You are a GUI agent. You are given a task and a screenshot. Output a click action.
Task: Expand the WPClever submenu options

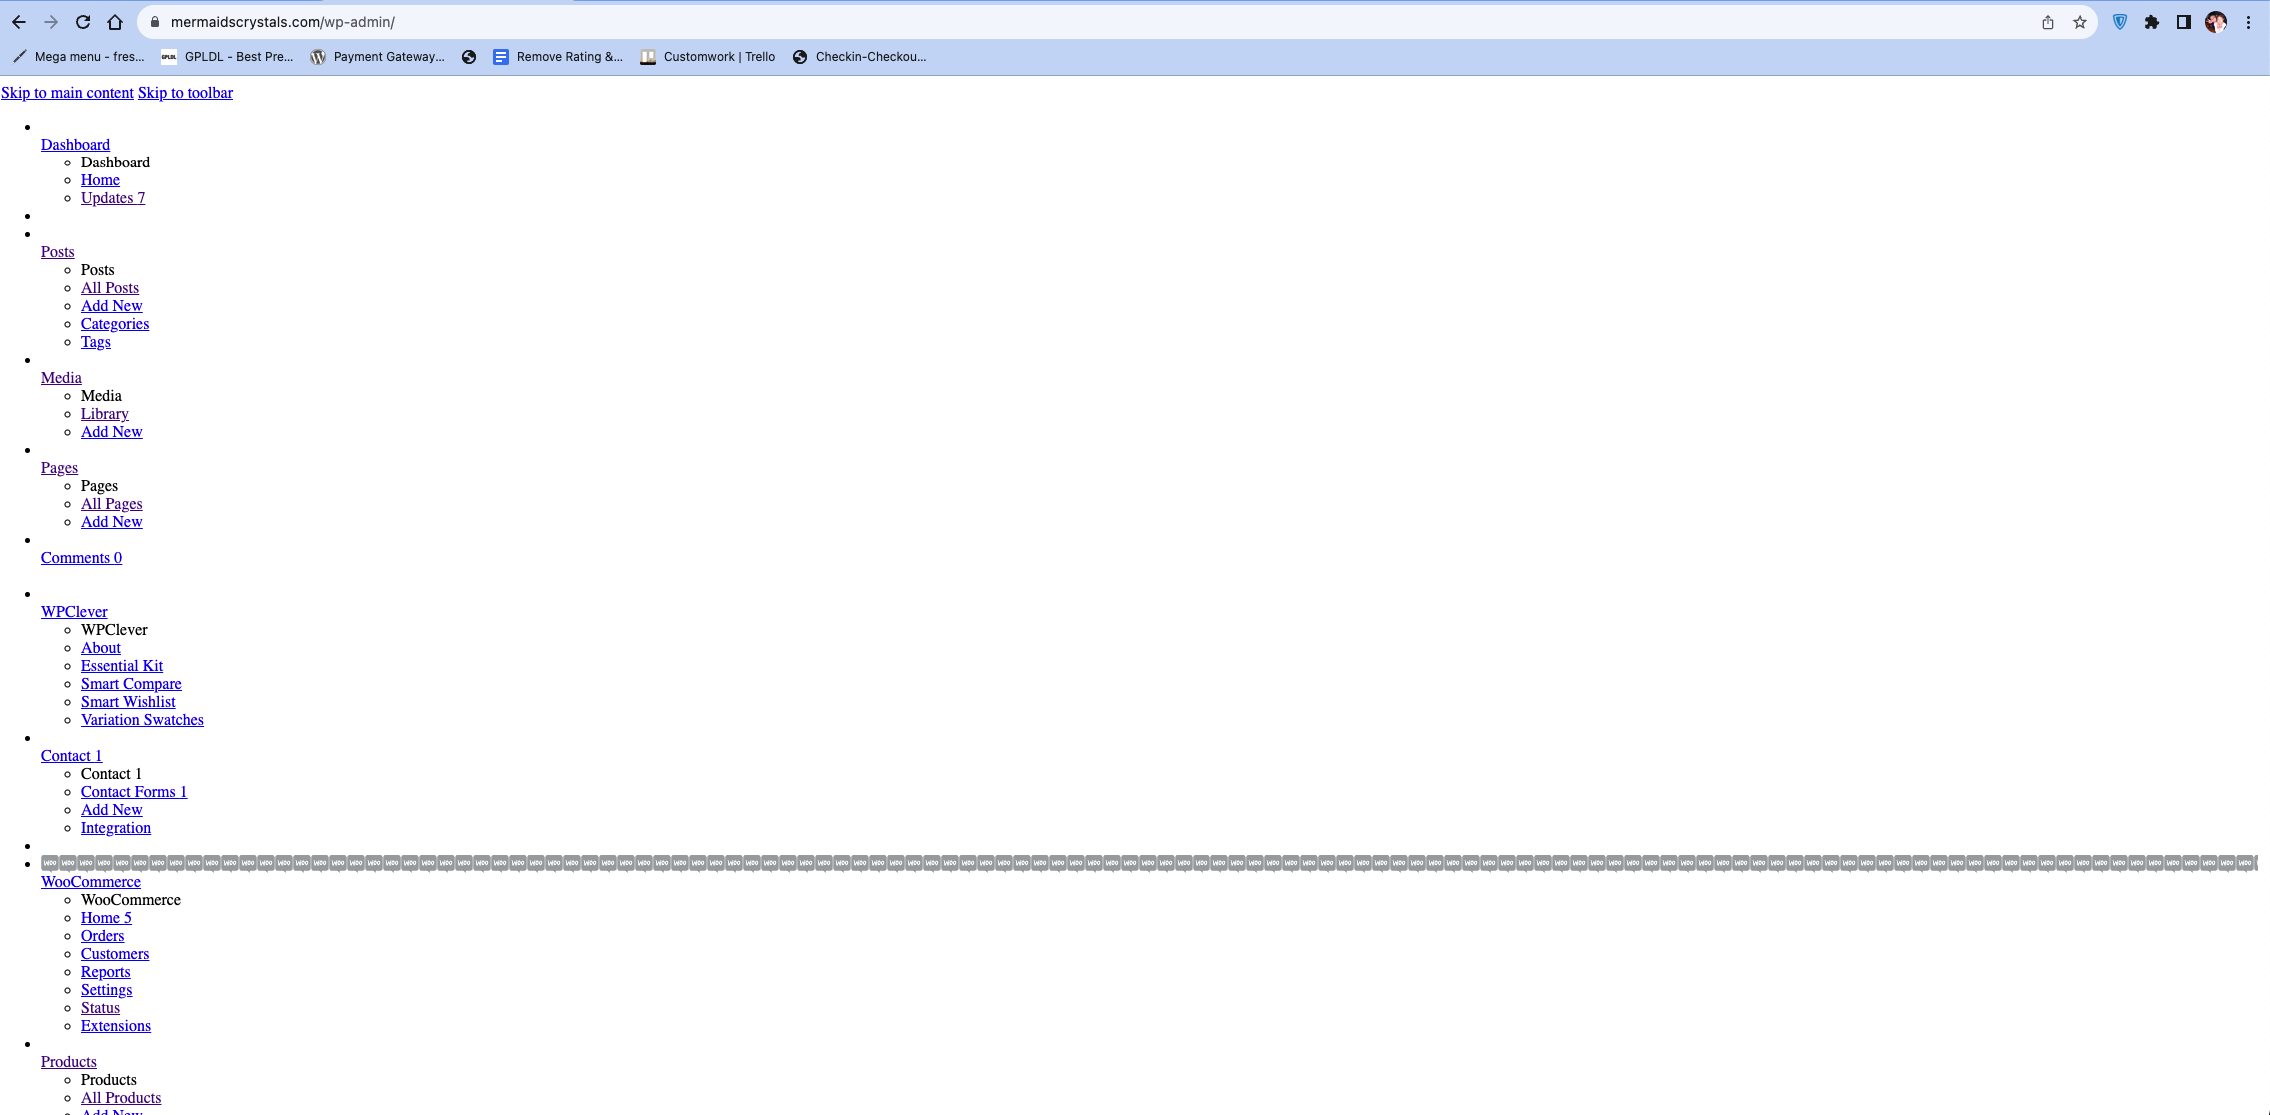point(74,611)
